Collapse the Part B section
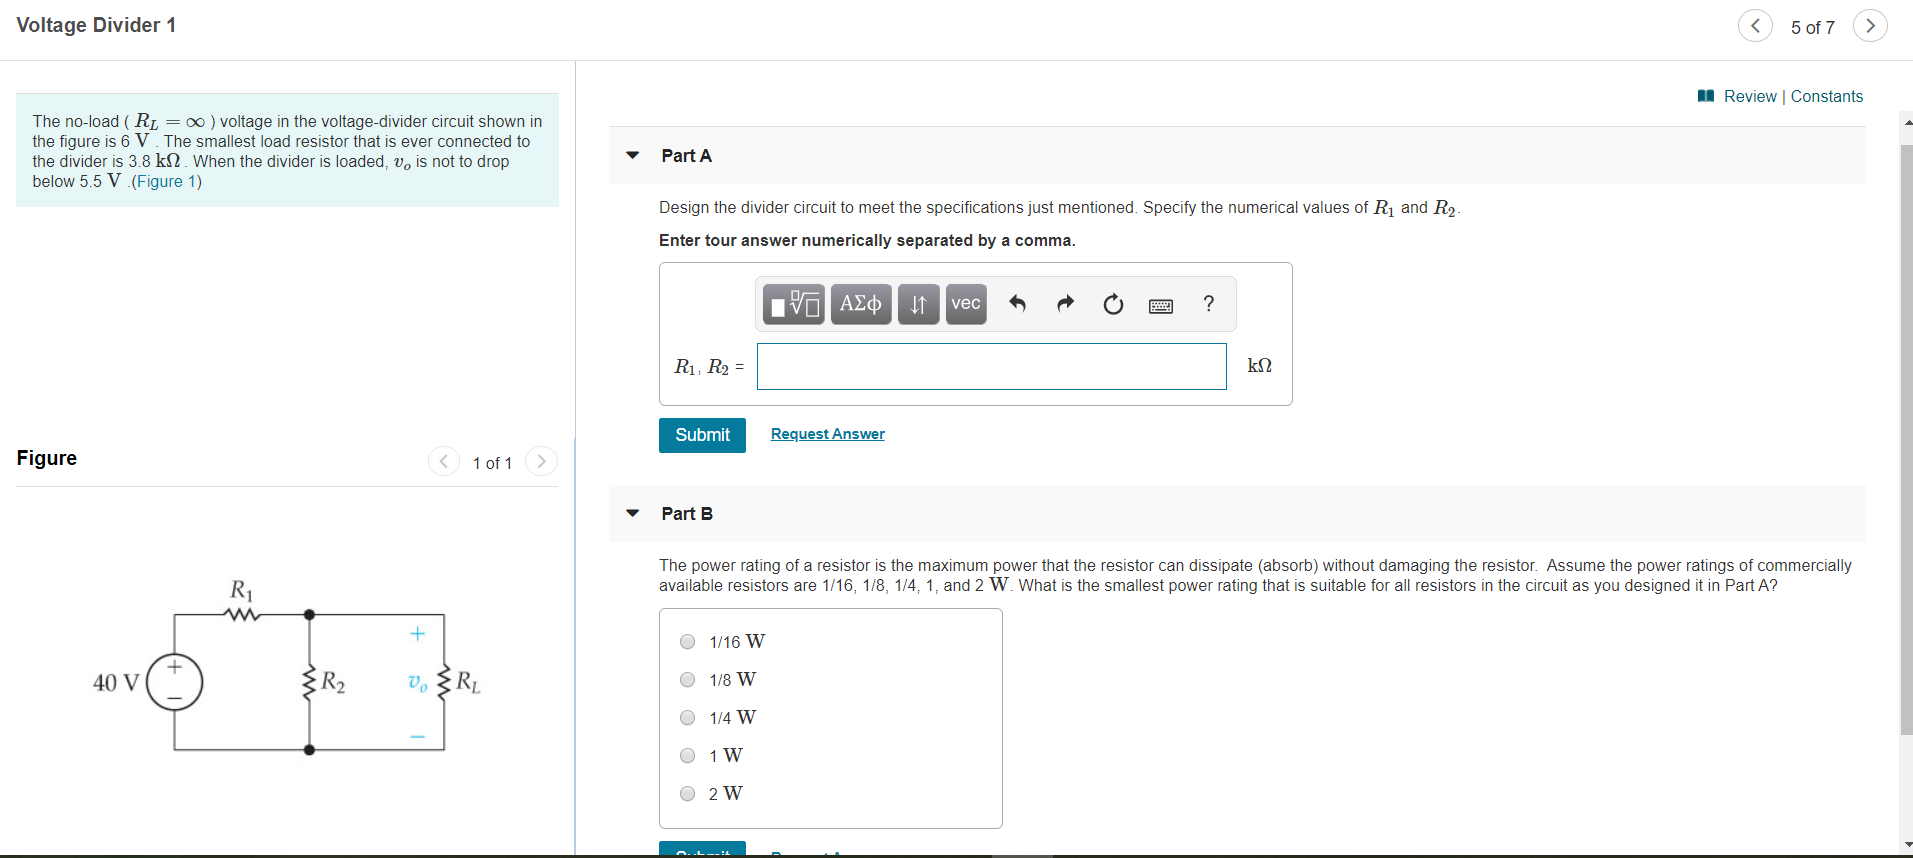Screen dimensions: 1913x858 click(x=632, y=513)
